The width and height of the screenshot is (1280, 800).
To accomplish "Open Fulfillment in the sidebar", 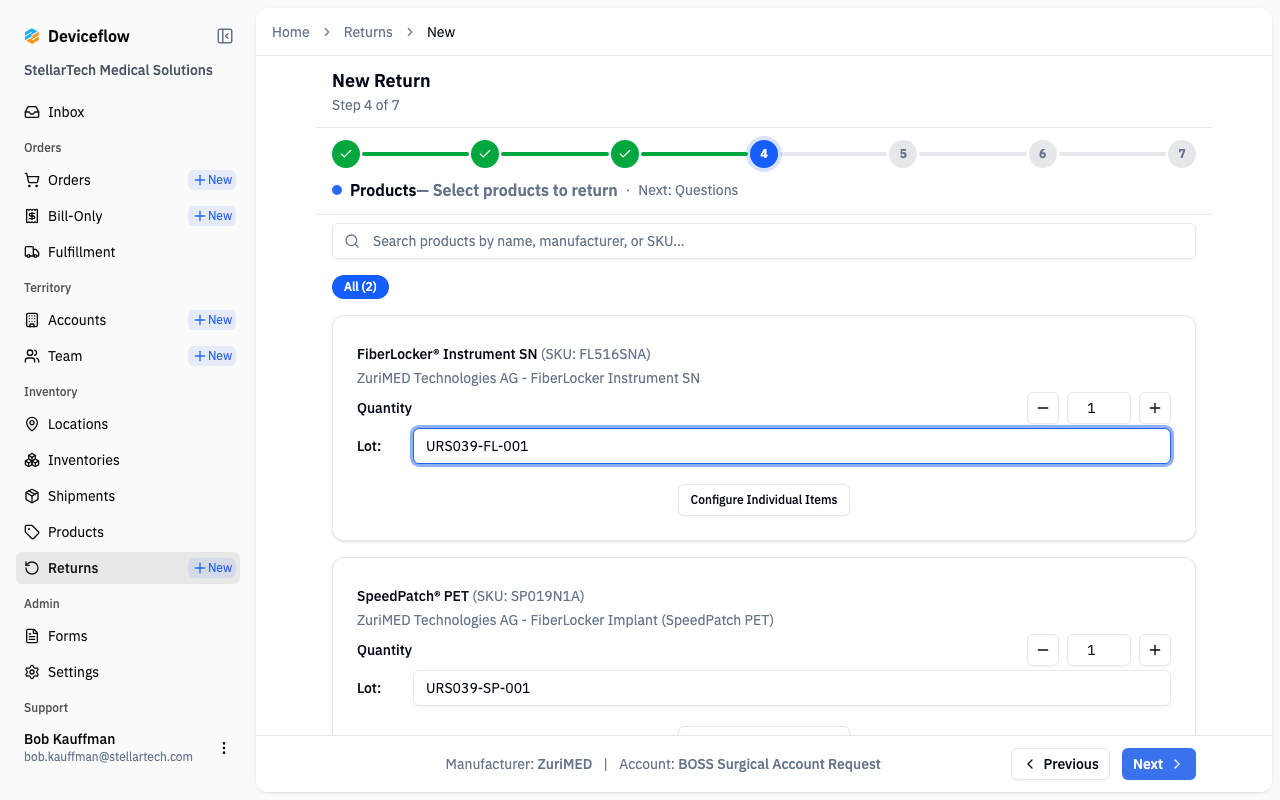I will pos(128,252).
